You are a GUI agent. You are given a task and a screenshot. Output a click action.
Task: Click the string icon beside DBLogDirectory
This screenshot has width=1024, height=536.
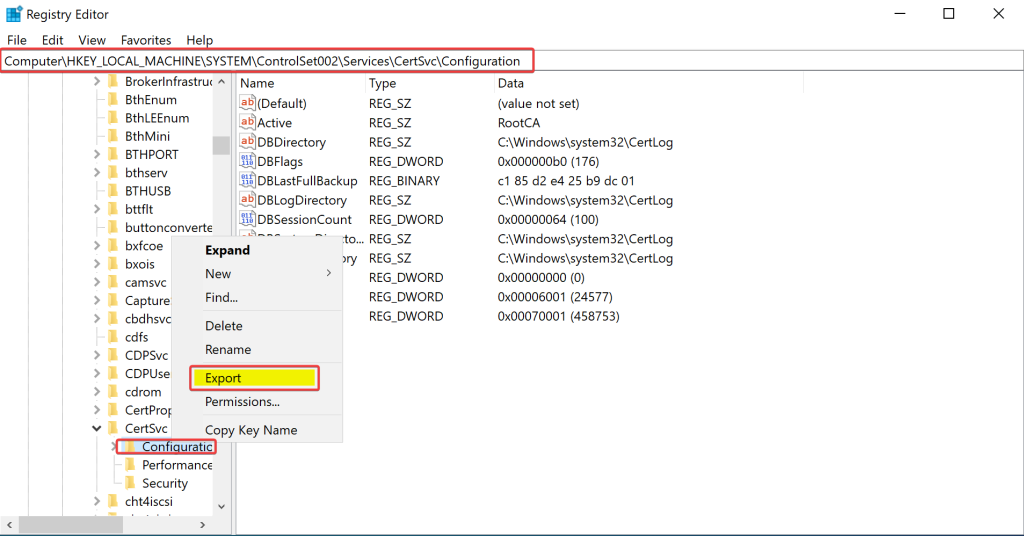coord(248,200)
